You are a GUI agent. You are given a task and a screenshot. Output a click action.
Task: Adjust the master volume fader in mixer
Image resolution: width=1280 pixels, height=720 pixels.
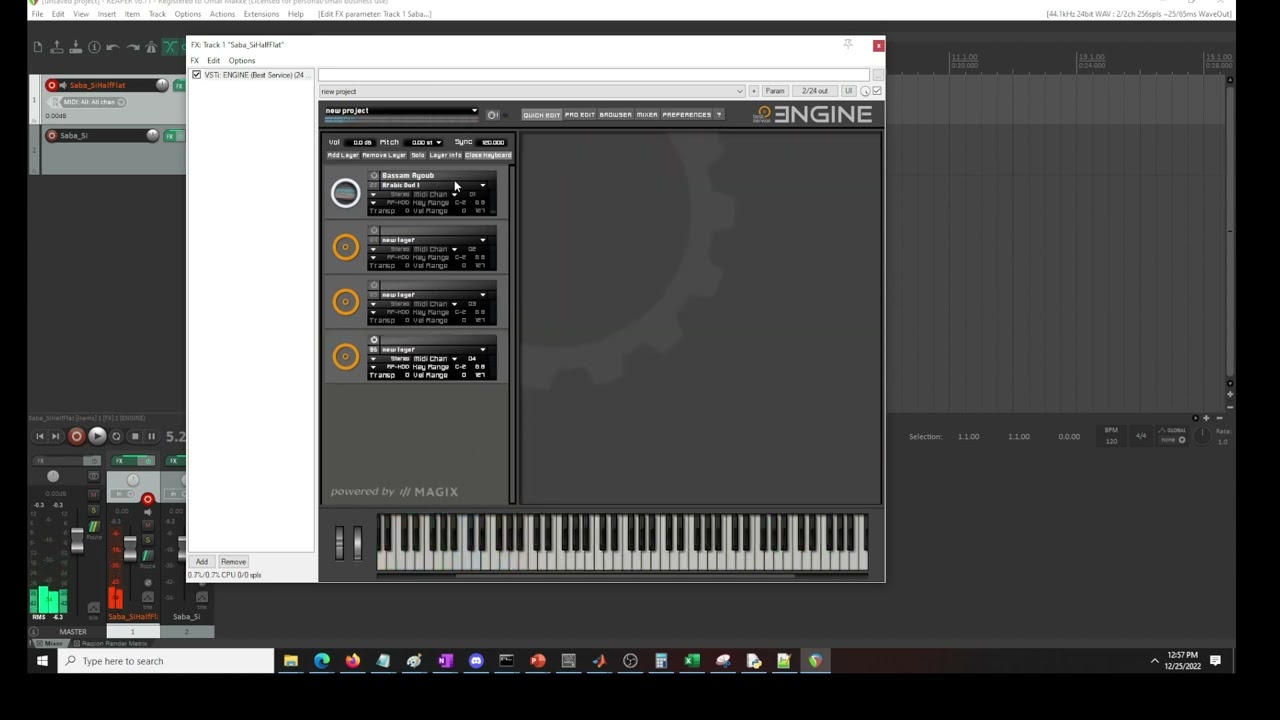(76, 540)
